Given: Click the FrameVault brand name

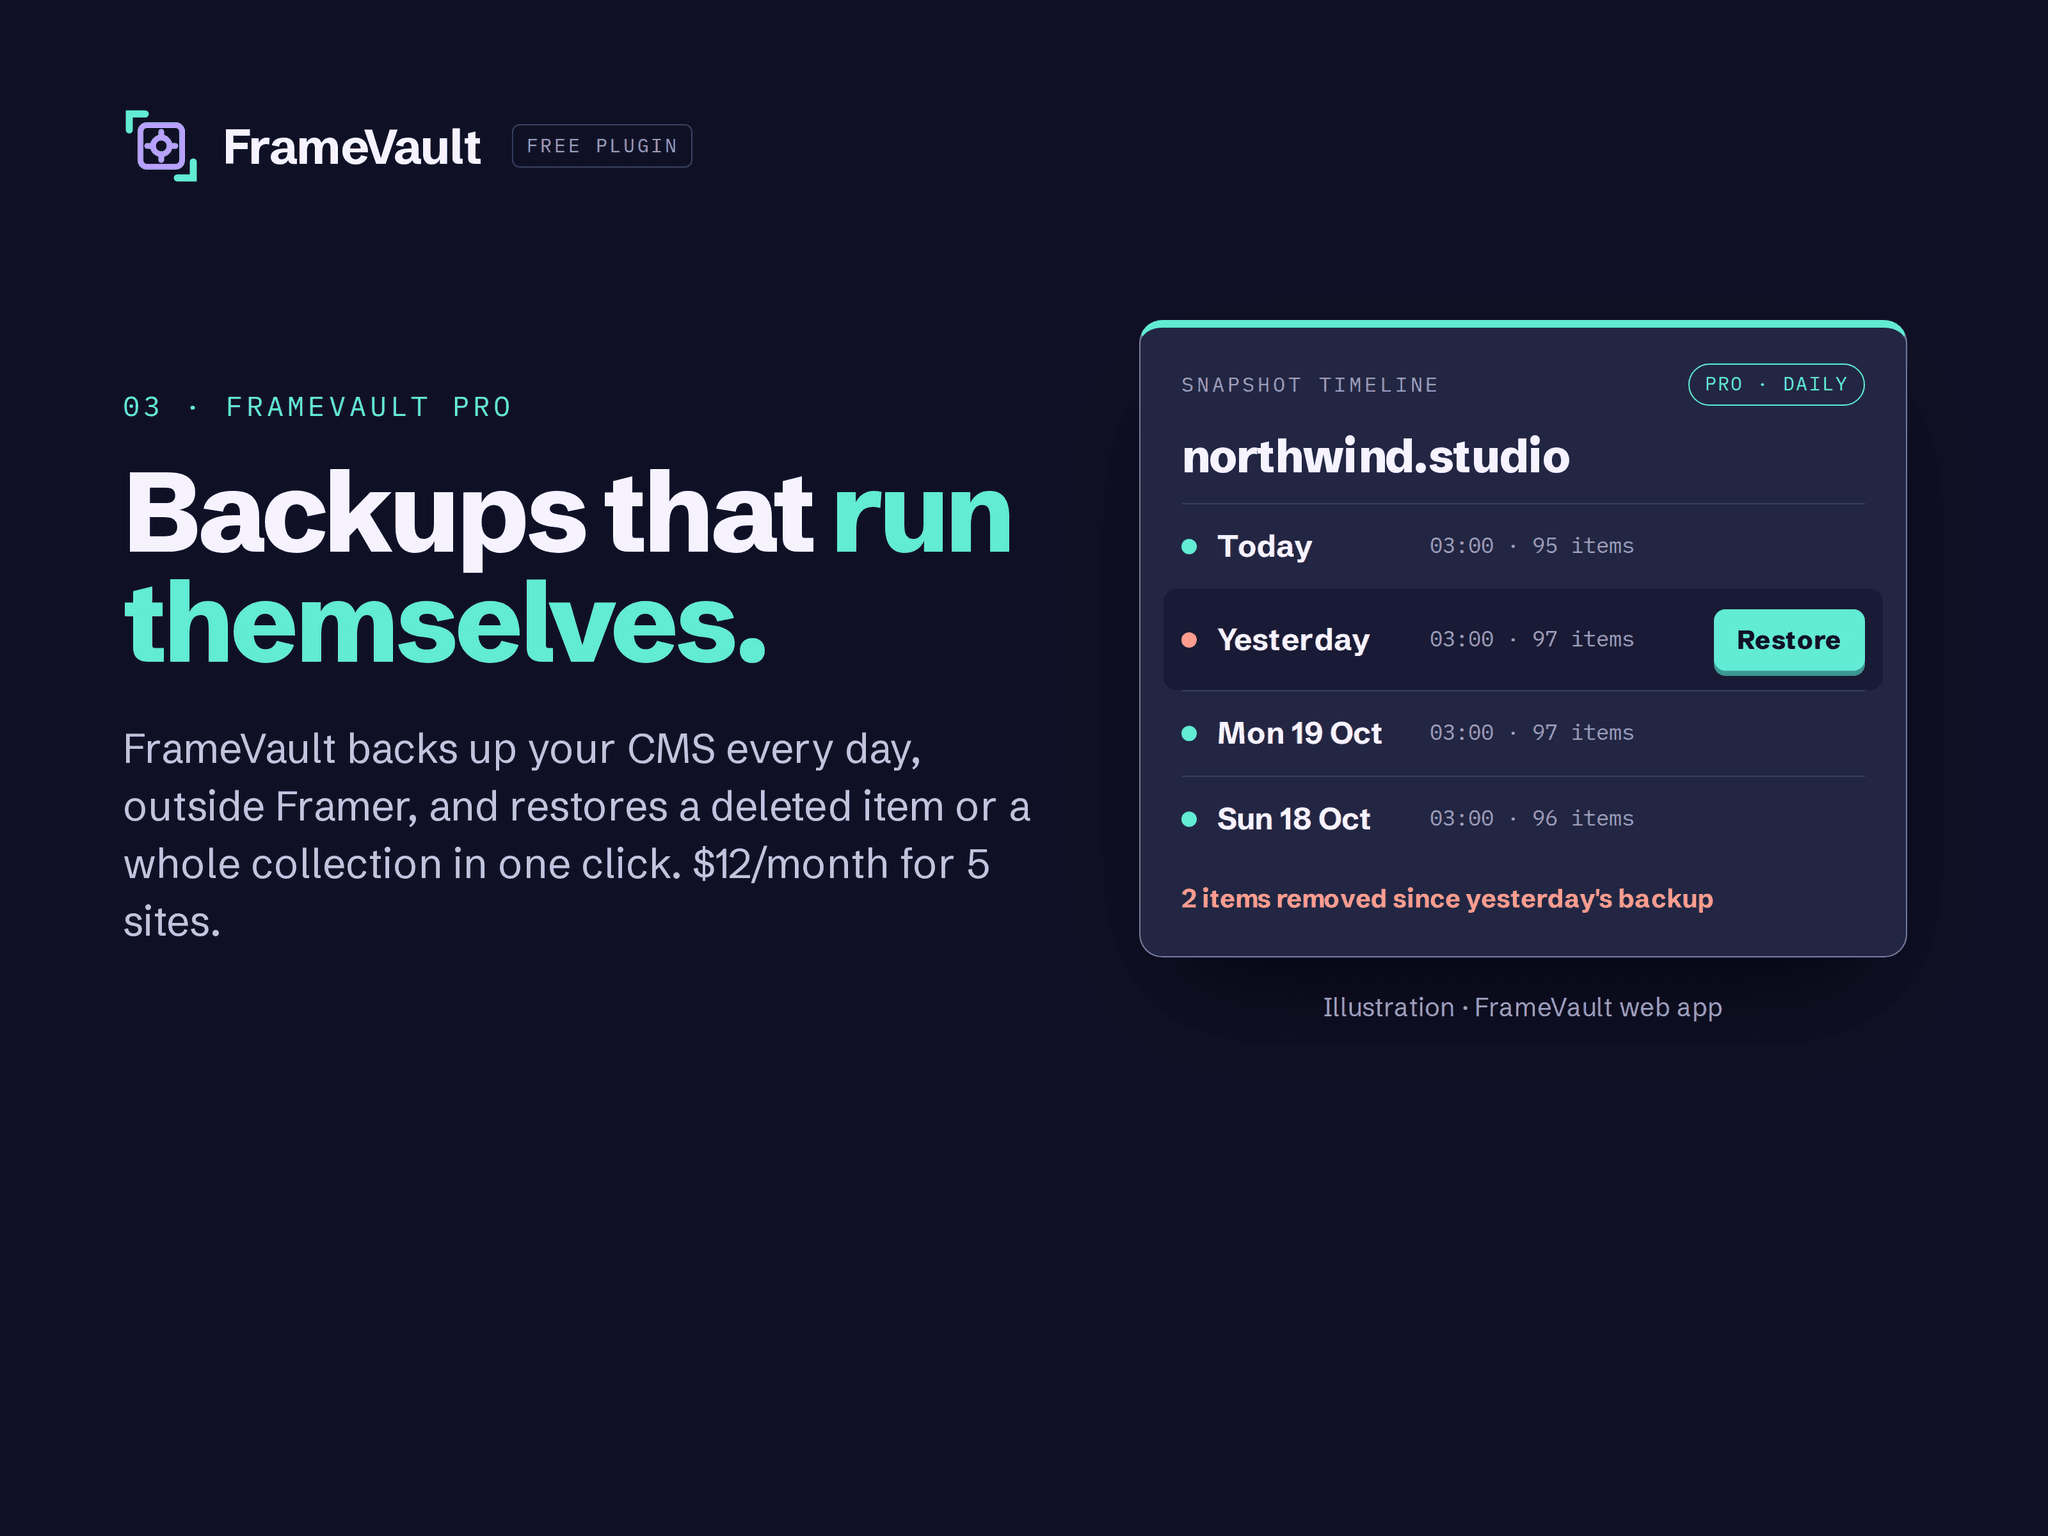Looking at the screenshot, I should [x=352, y=147].
